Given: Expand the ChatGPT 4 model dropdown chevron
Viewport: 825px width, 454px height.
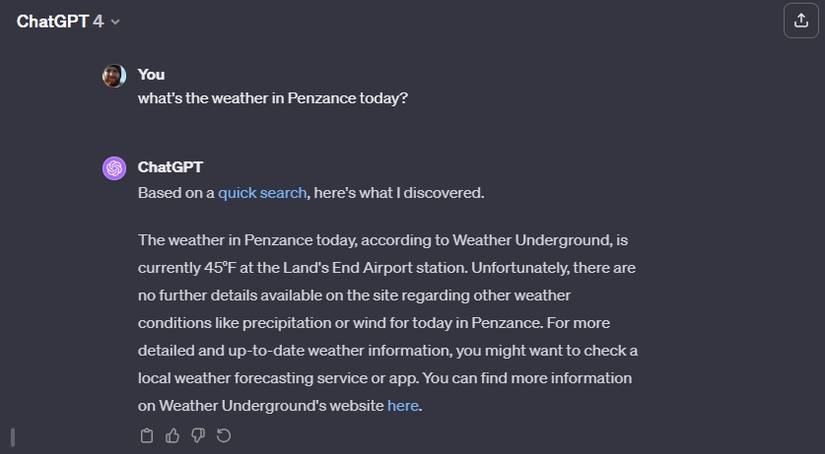Looking at the screenshot, I should point(115,22).
